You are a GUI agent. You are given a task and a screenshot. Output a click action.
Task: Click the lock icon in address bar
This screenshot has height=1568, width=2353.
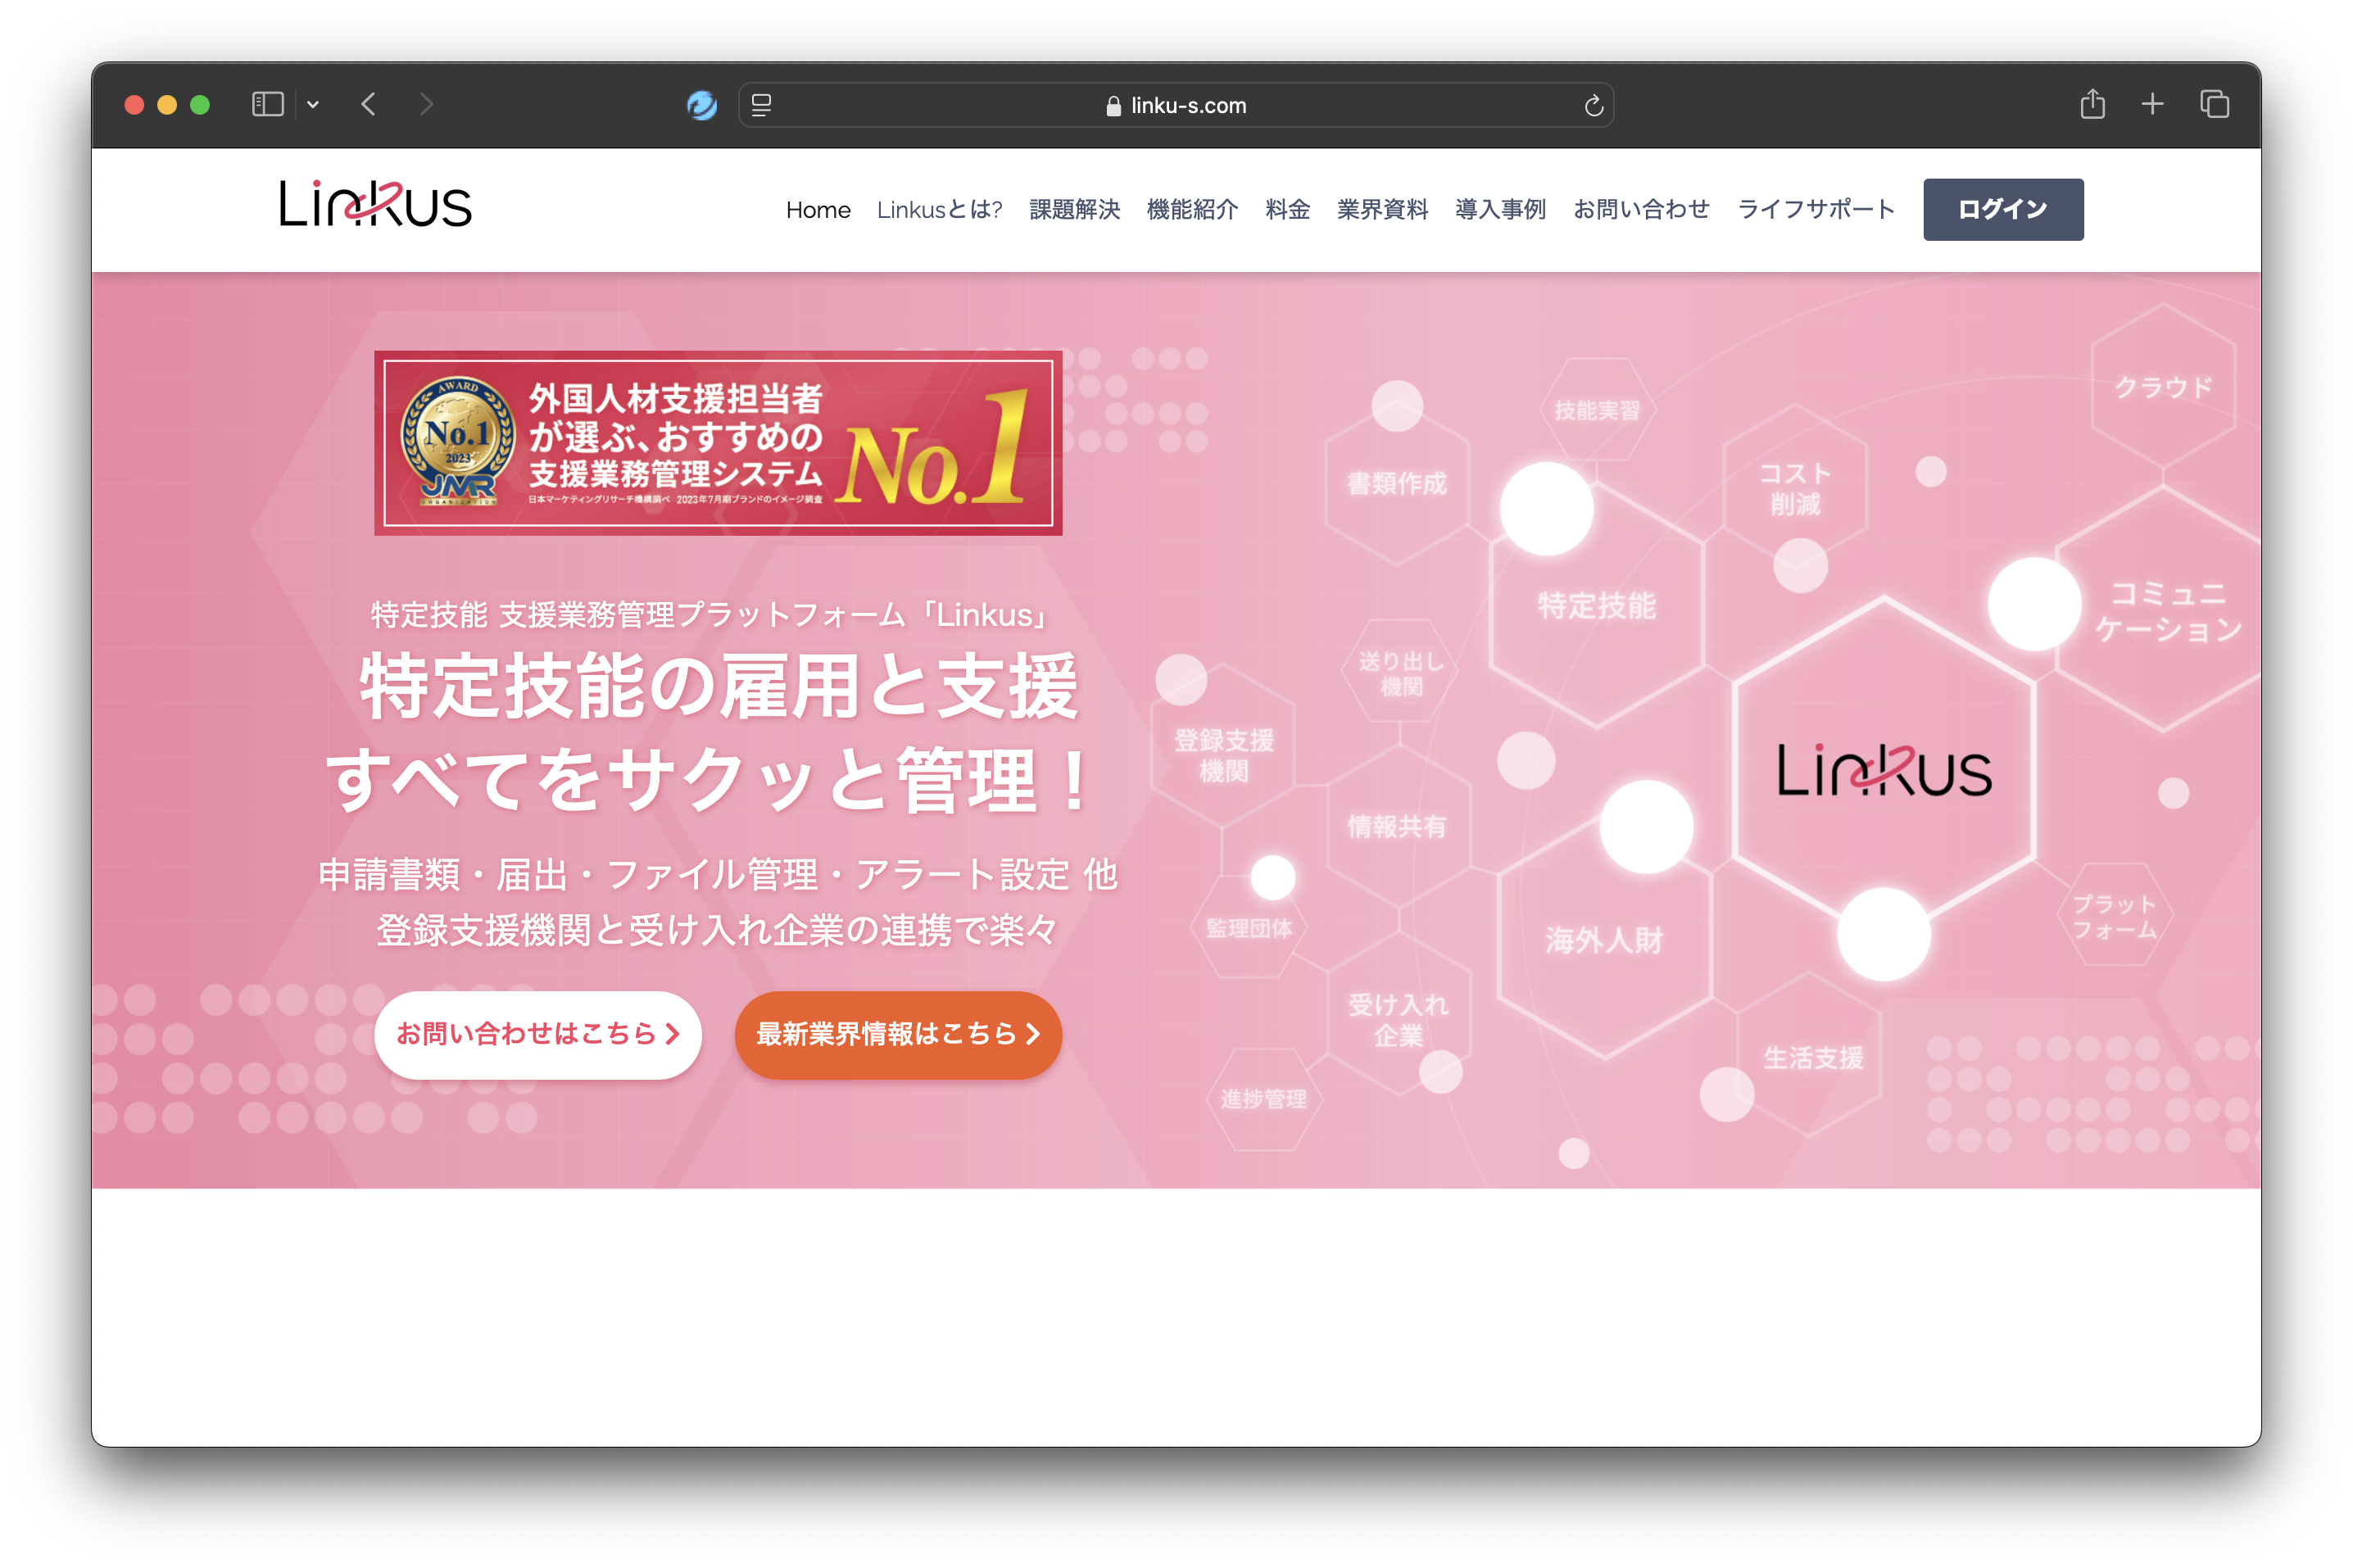1113,106
